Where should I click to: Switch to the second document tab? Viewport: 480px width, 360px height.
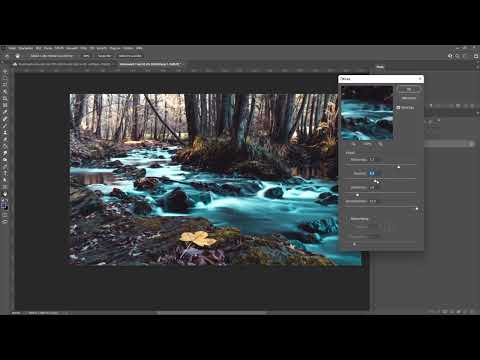tap(151, 64)
